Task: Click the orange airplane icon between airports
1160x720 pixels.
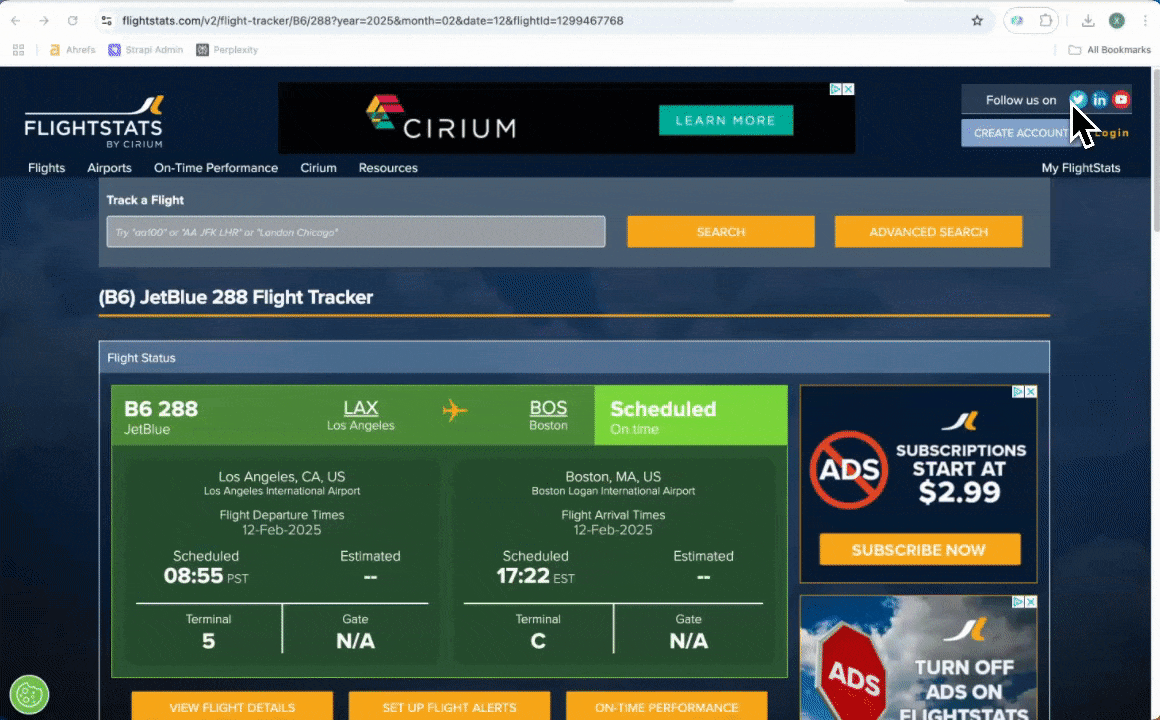Action: (455, 410)
